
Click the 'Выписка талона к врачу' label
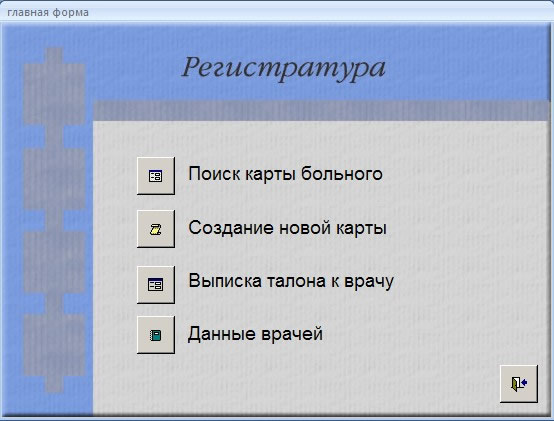[291, 281]
